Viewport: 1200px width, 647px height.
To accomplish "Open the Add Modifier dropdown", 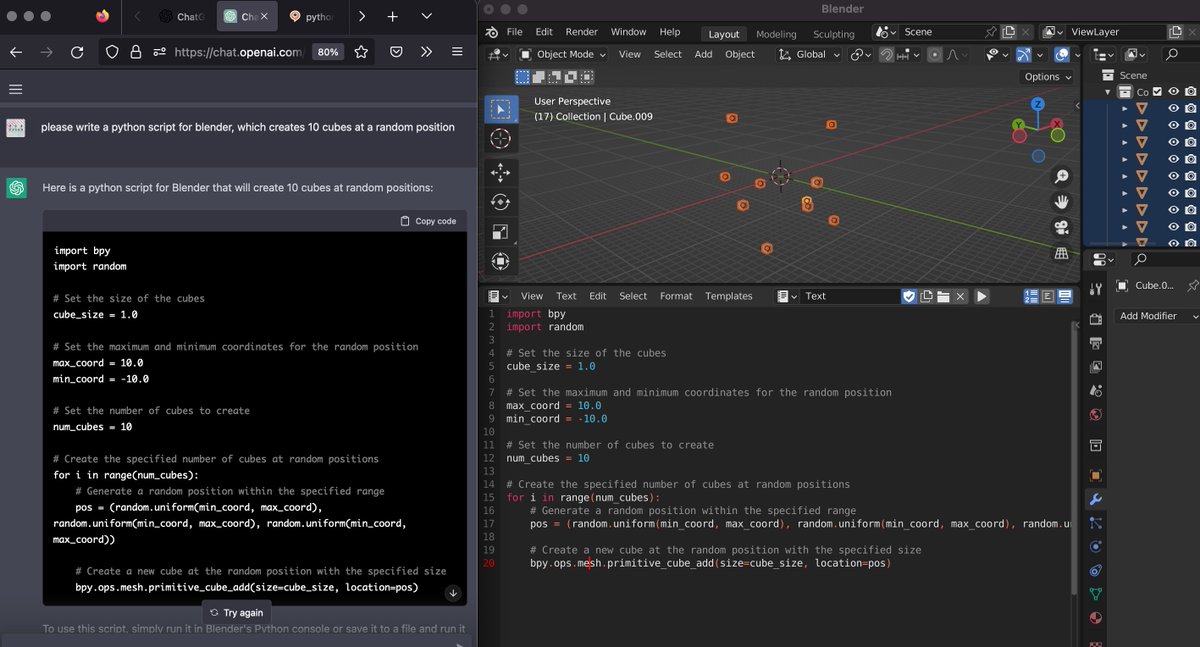I will pos(1159,316).
